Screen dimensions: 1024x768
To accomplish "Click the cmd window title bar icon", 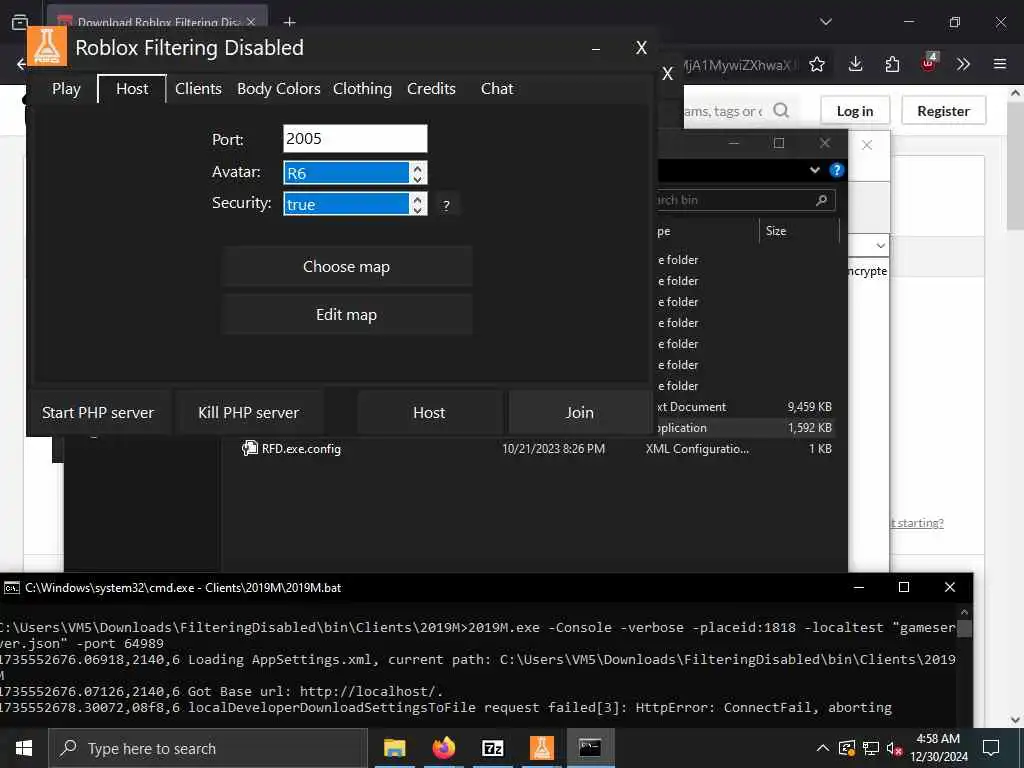I will click(x=12, y=588).
